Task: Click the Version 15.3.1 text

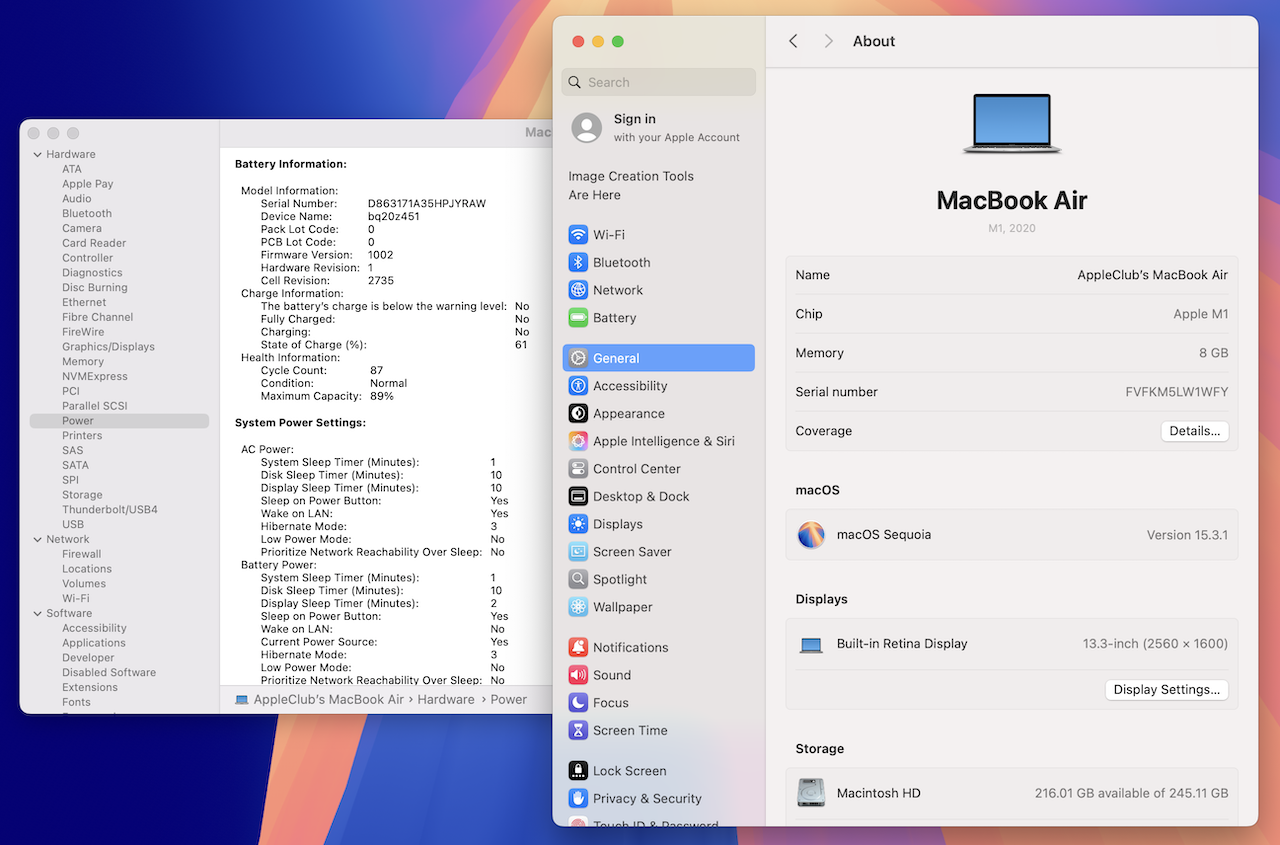Action: [x=1187, y=535]
